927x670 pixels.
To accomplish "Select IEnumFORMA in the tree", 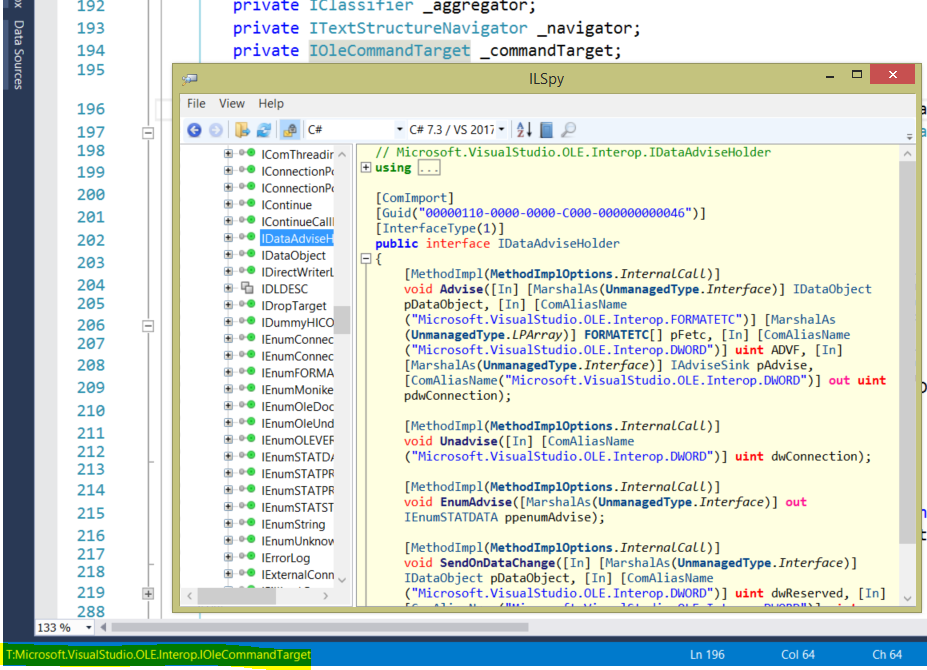I will point(297,373).
